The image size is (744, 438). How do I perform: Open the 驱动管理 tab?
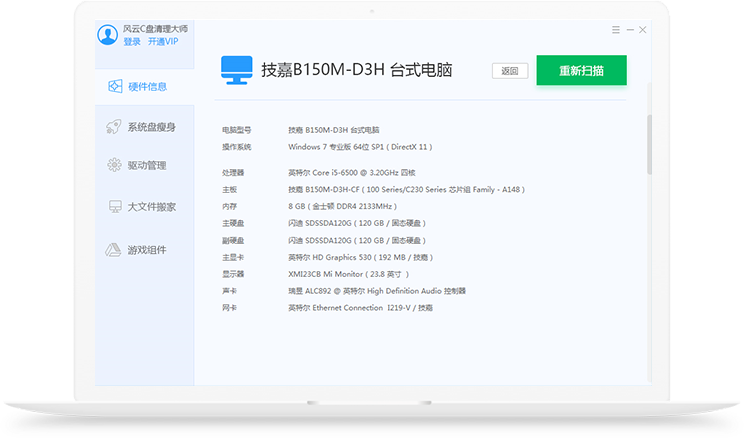pos(147,166)
